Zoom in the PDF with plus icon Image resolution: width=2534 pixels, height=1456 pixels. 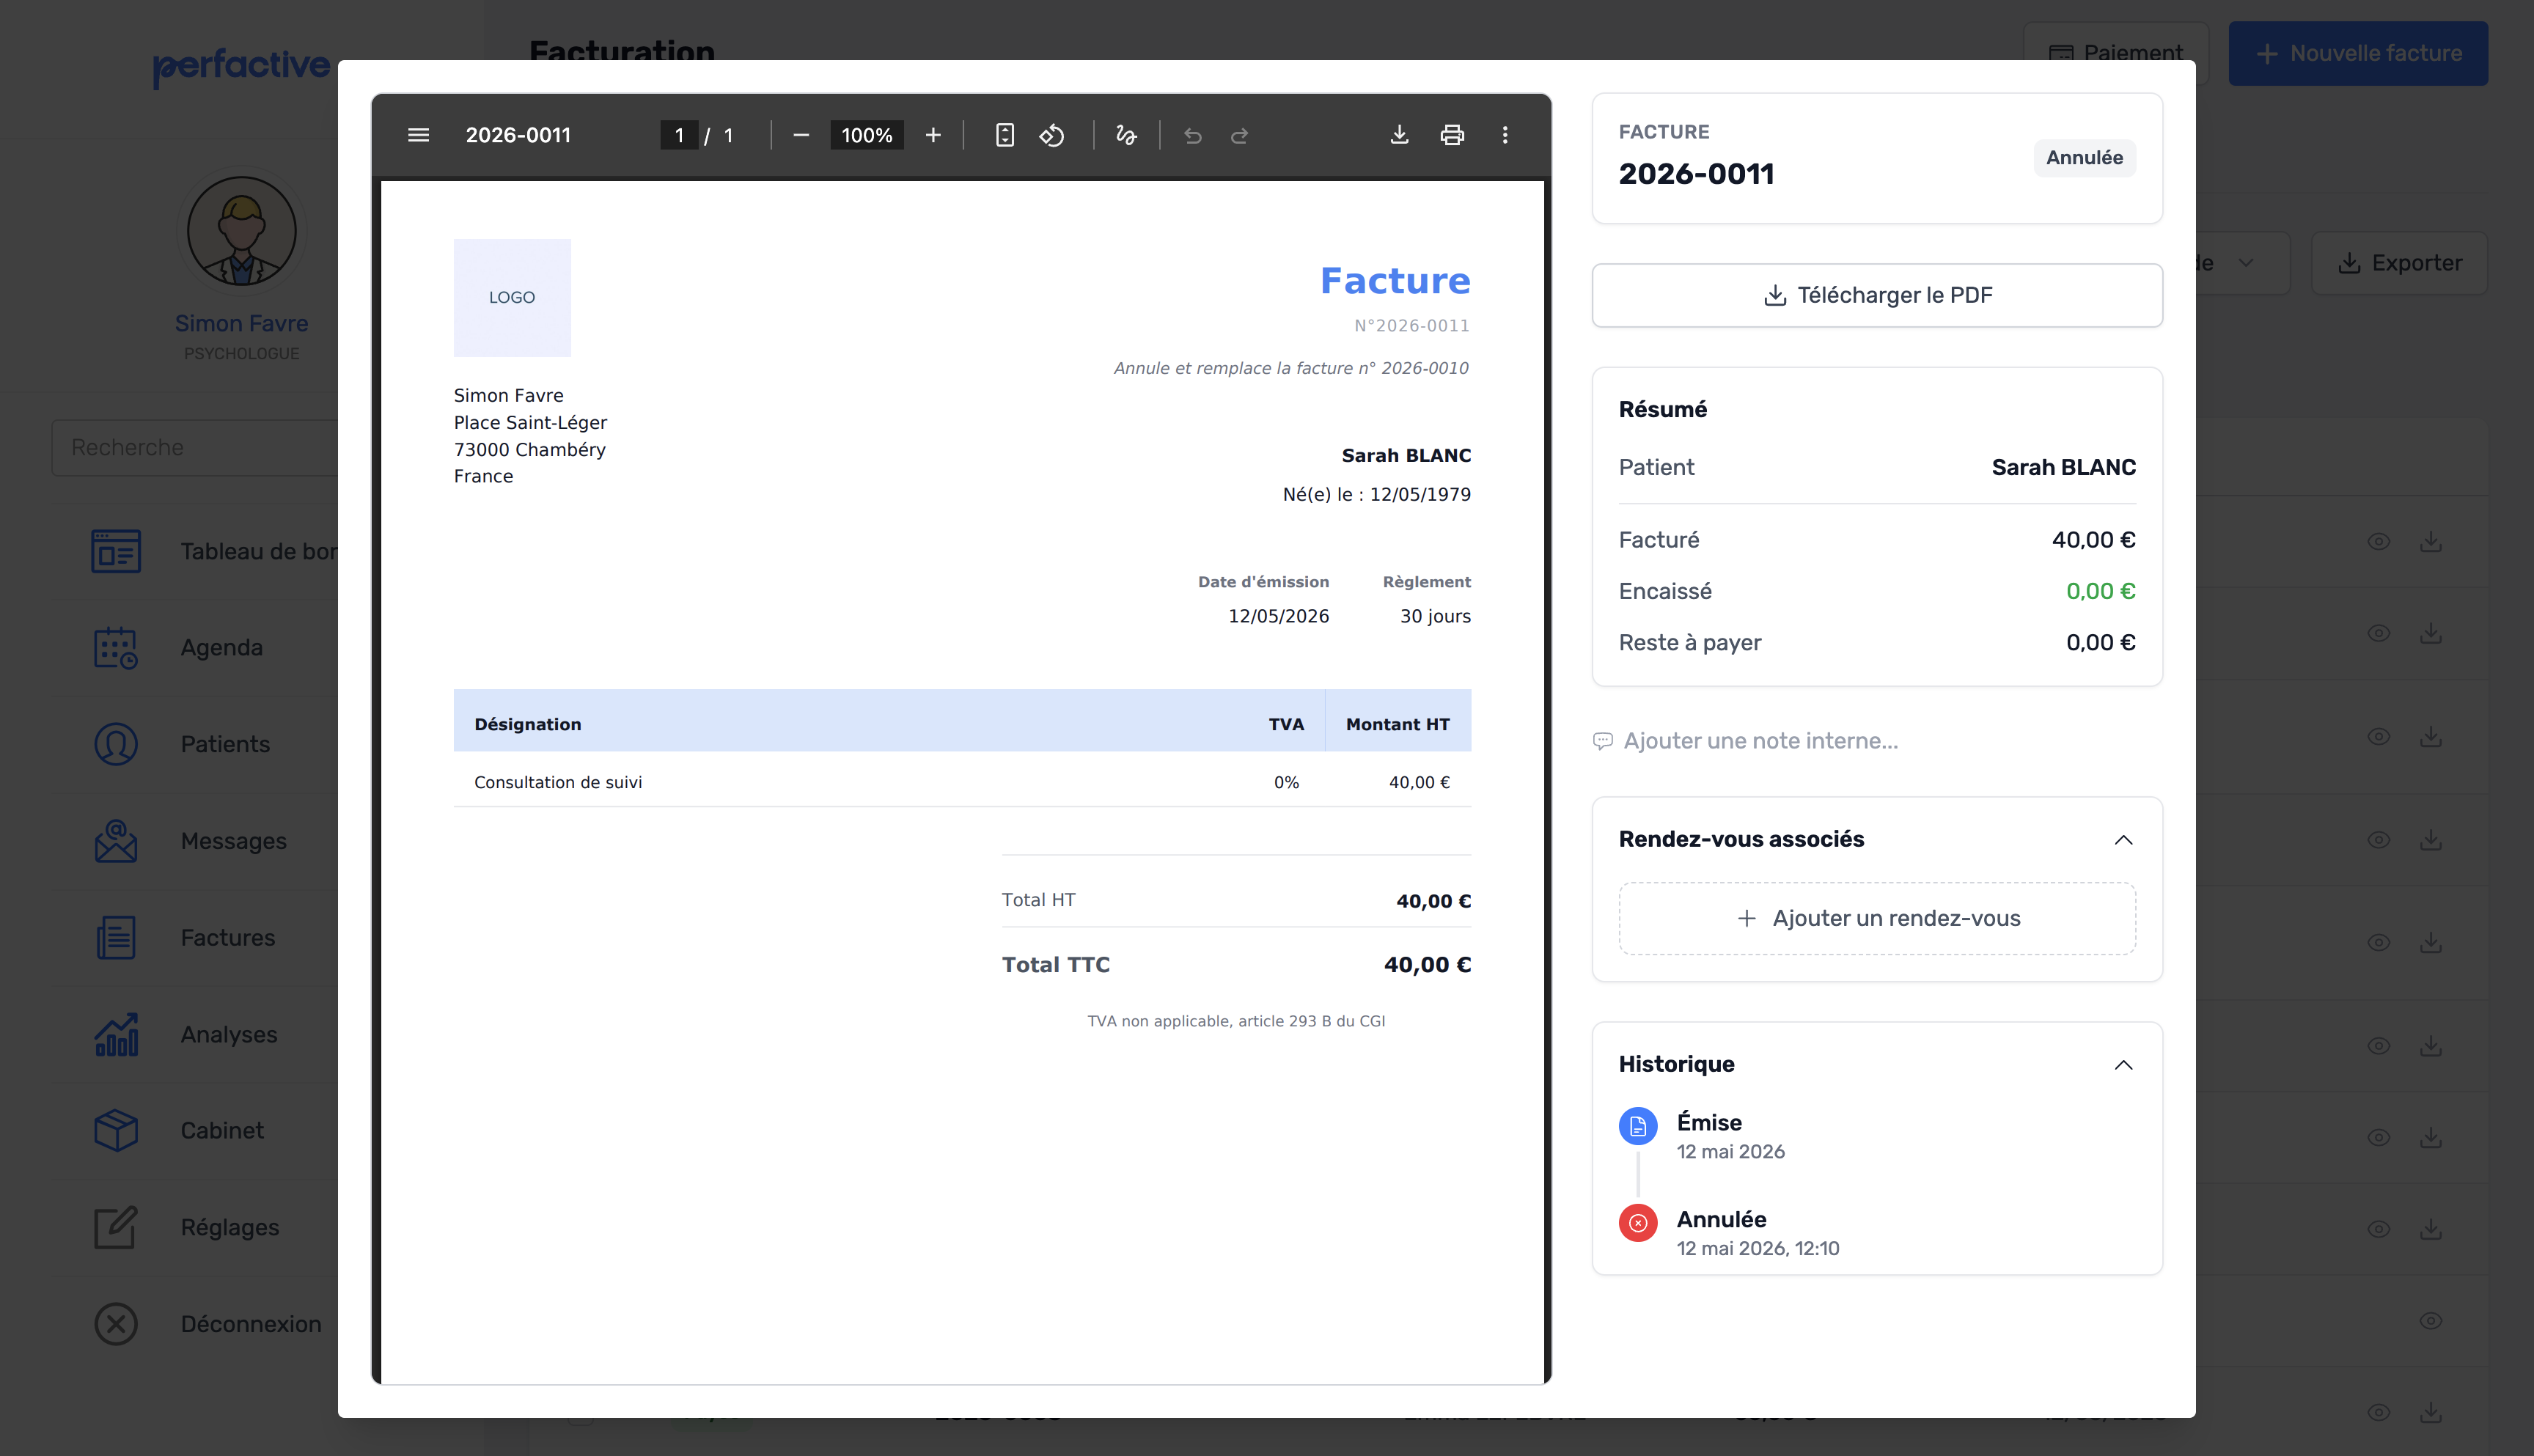[932, 135]
